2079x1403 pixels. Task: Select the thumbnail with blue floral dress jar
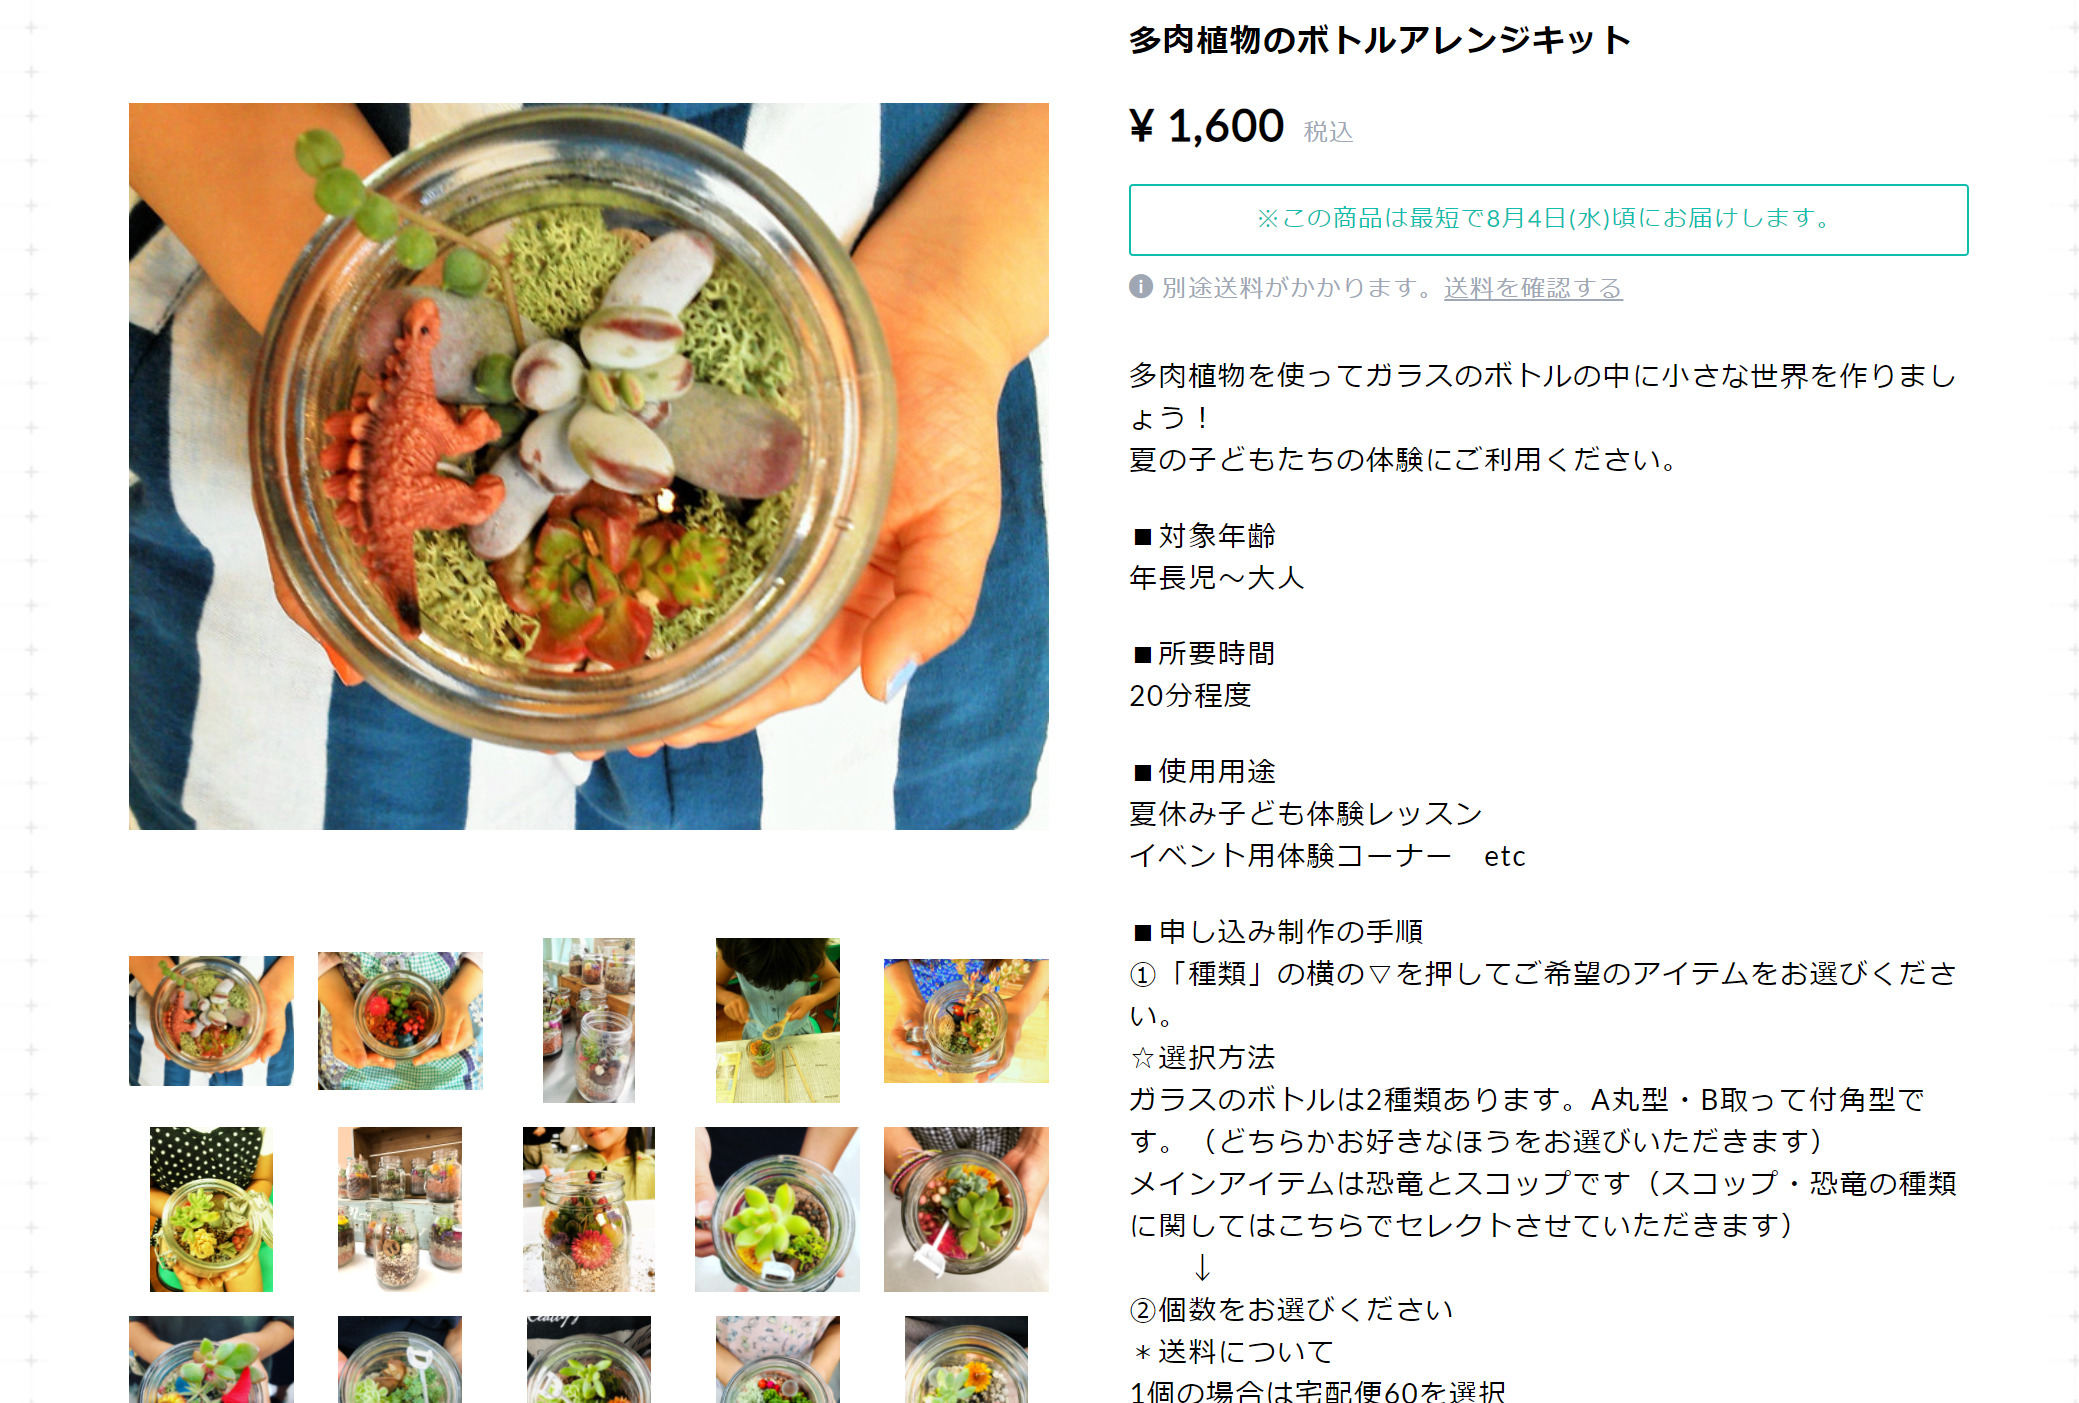(966, 1020)
